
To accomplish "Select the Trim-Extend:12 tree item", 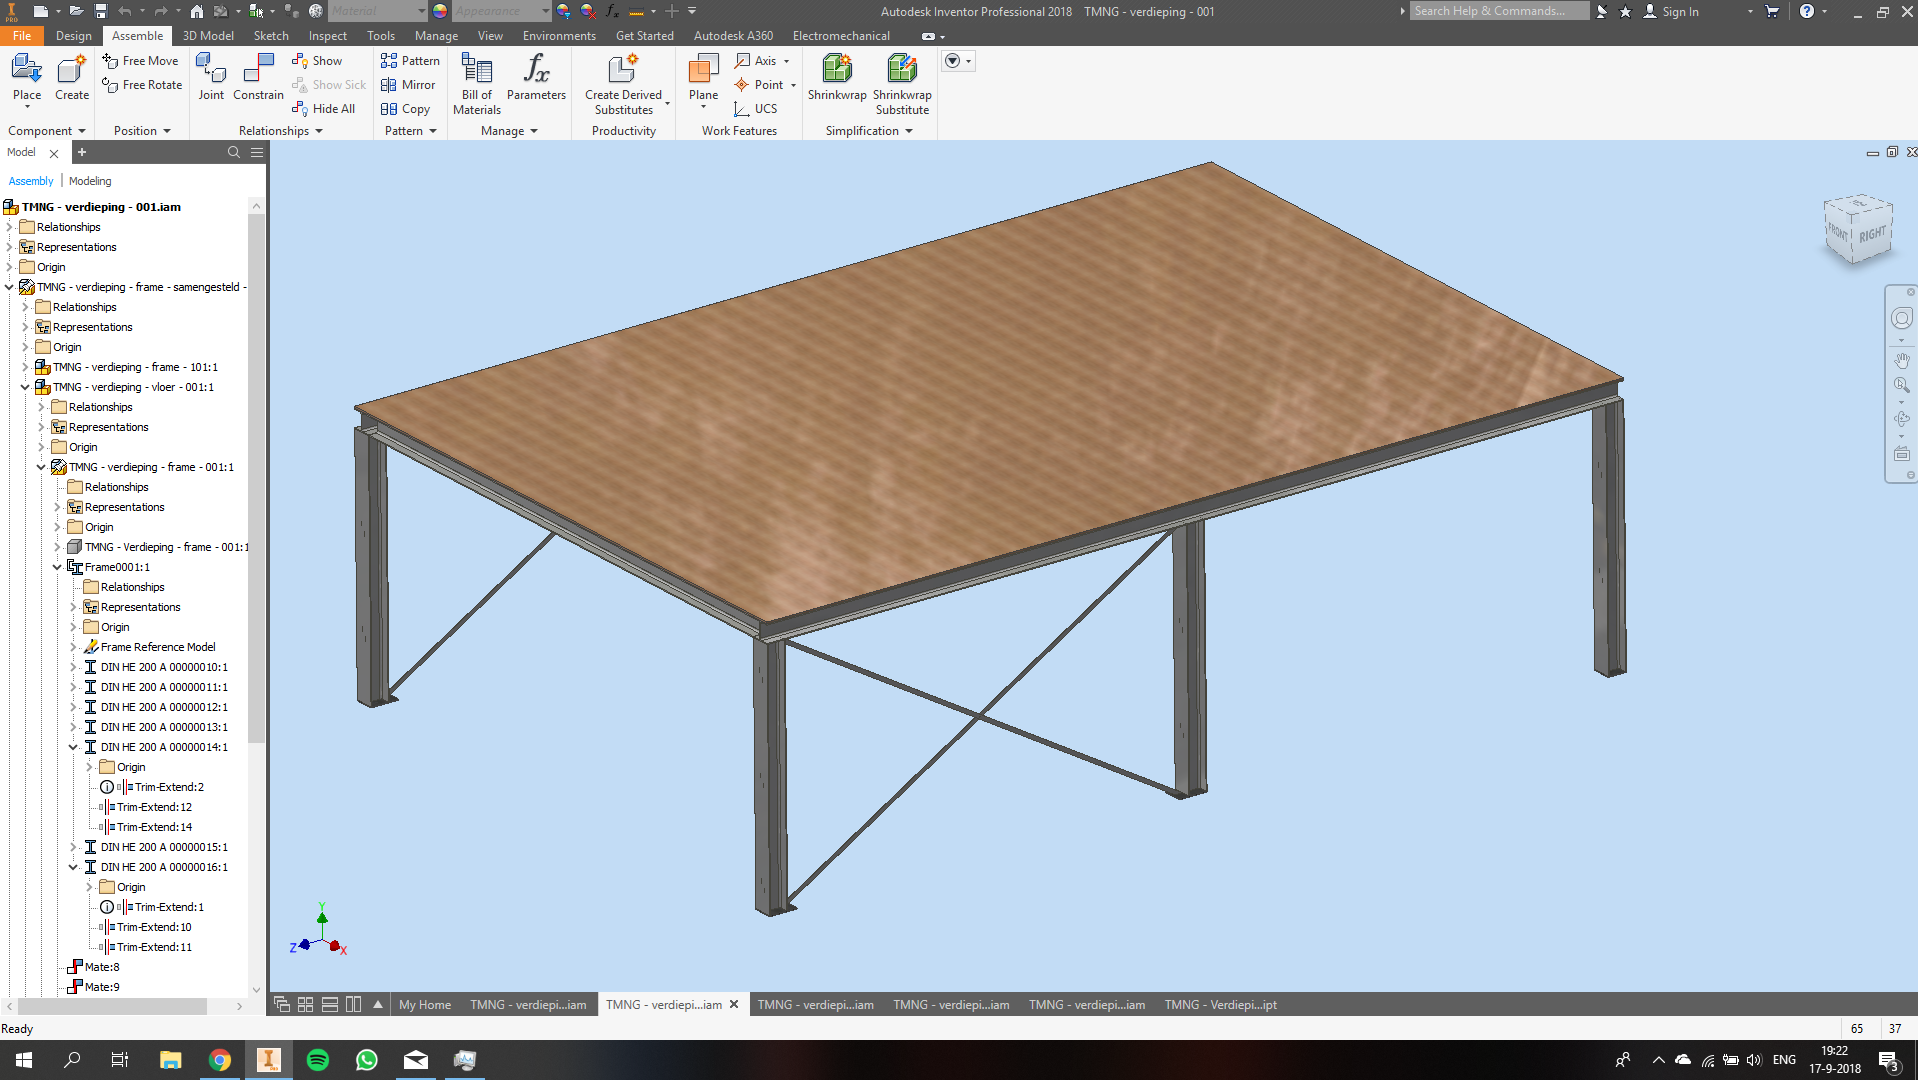I will tap(157, 807).
